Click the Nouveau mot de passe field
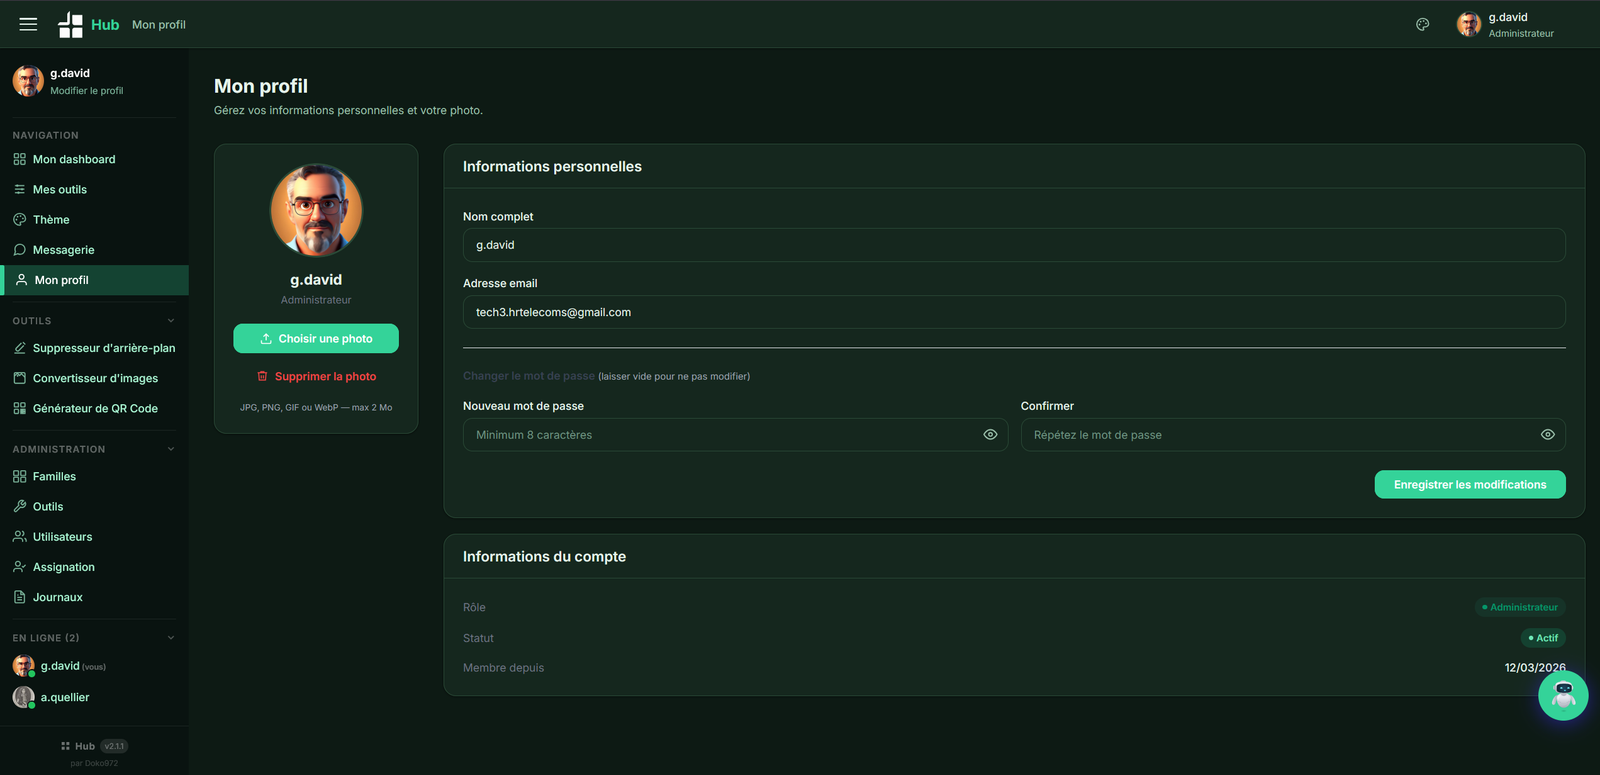The image size is (1600, 775). [x=735, y=435]
